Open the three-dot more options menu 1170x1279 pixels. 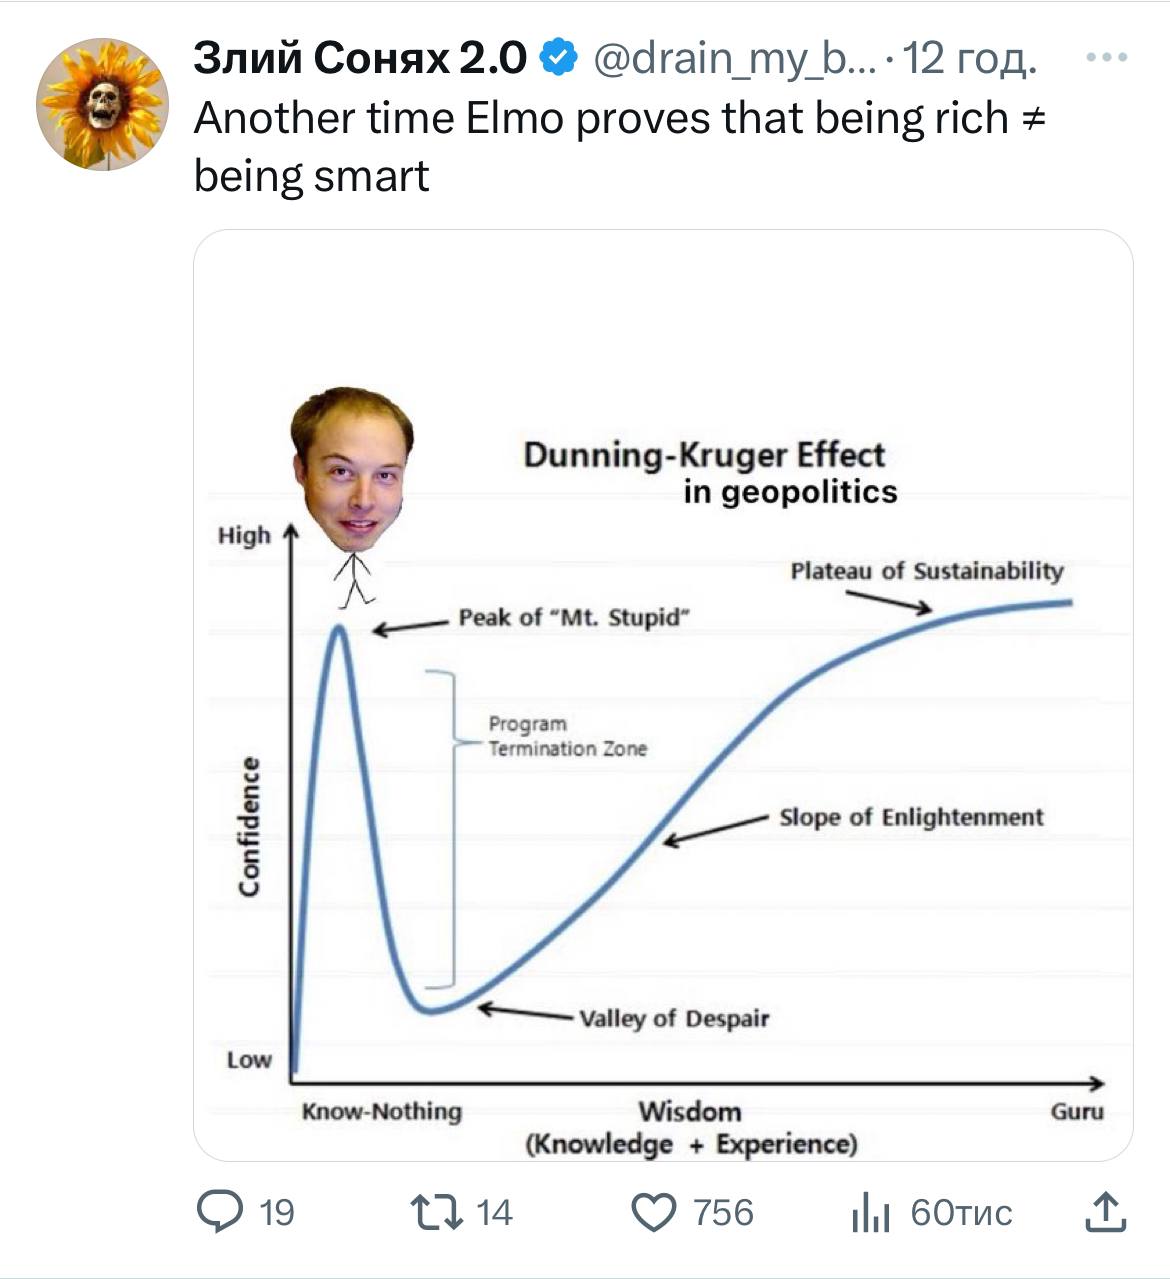click(x=1107, y=60)
